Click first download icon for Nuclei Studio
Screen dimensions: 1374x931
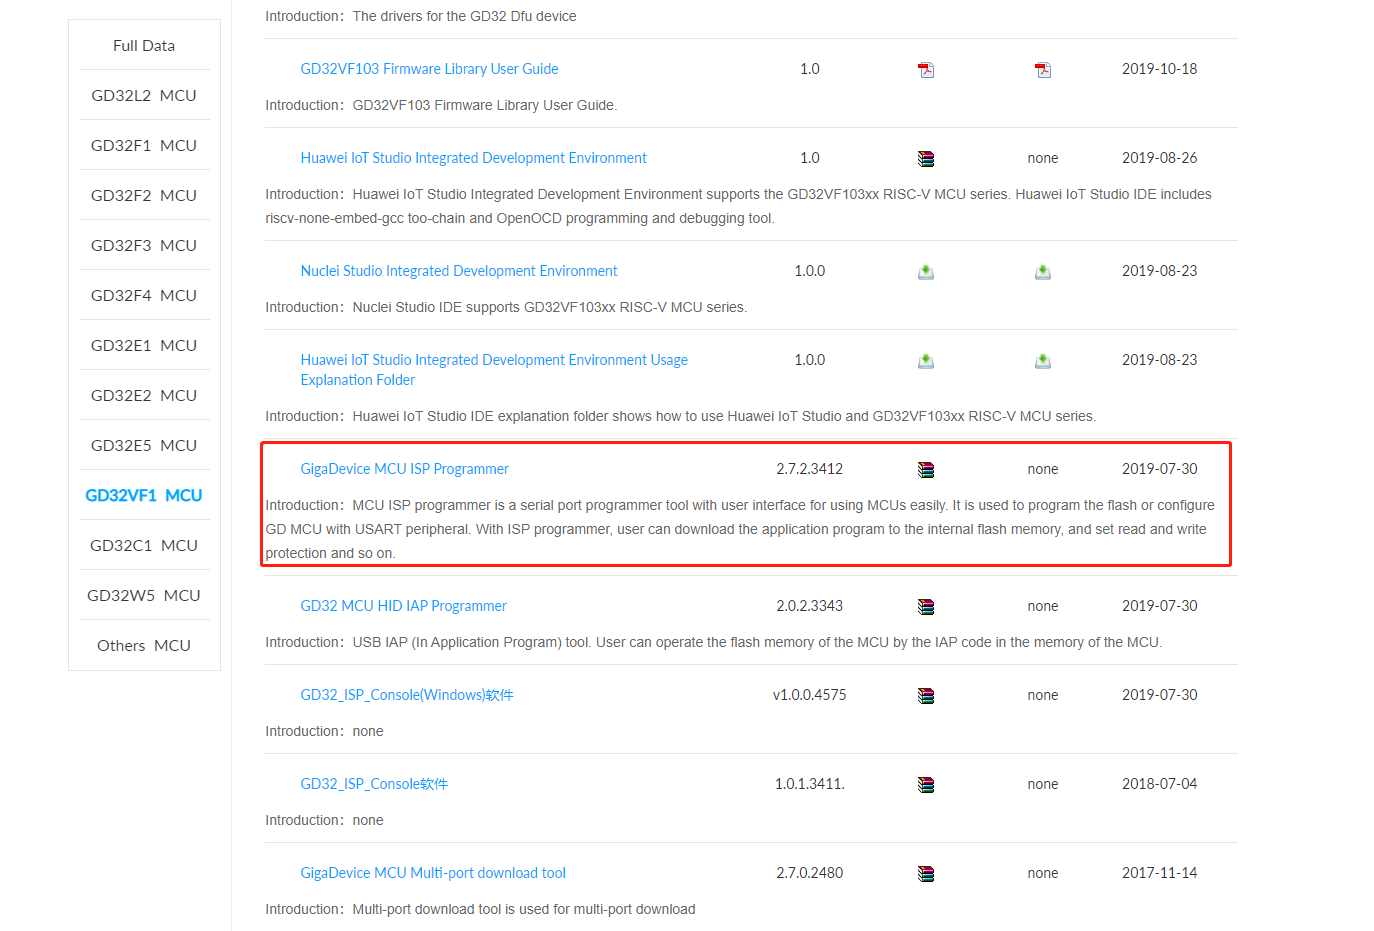point(926,272)
